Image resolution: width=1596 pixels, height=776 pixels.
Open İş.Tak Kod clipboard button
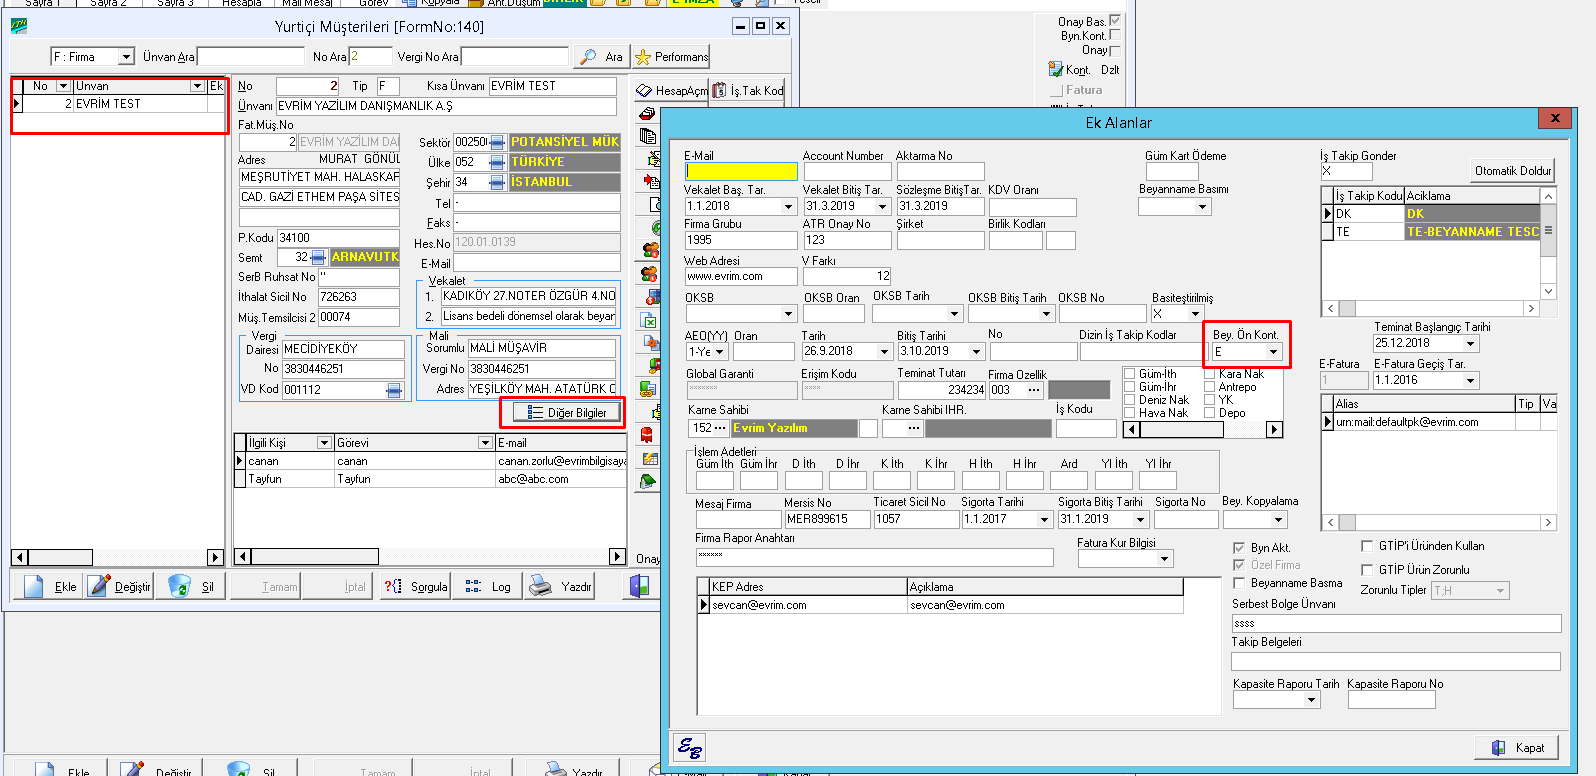click(x=747, y=90)
